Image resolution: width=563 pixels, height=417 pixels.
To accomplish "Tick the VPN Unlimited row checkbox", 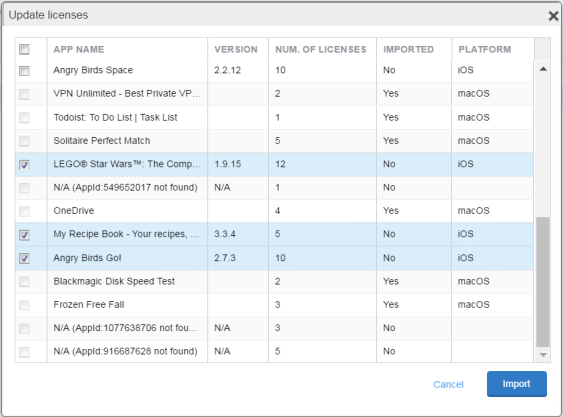I will (x=24, y=94).
